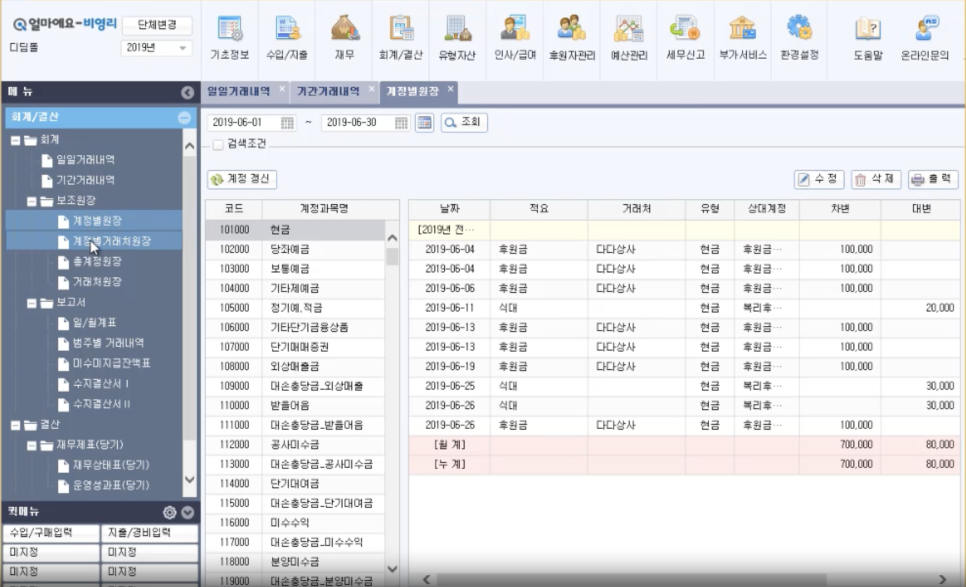Select the 2019-06-11 식대 ledger row

[x=684, y=308]
